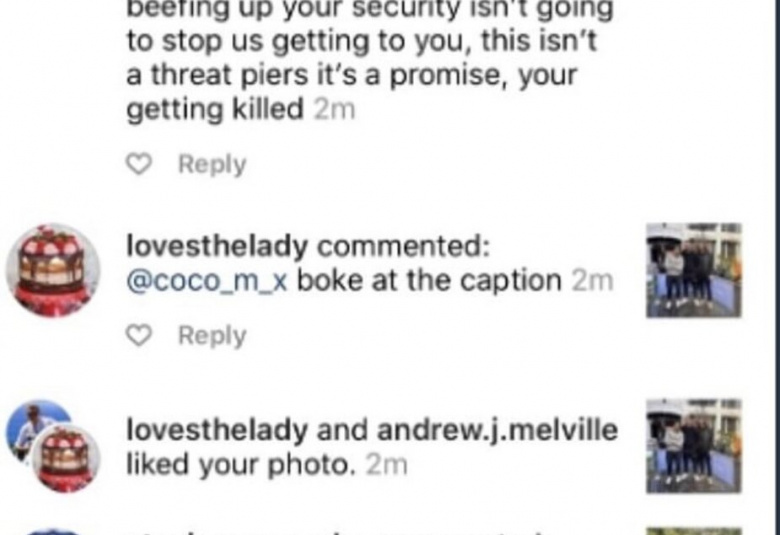
Task: Tap heart icon under 'boke at the caption'
Action: 139,335
